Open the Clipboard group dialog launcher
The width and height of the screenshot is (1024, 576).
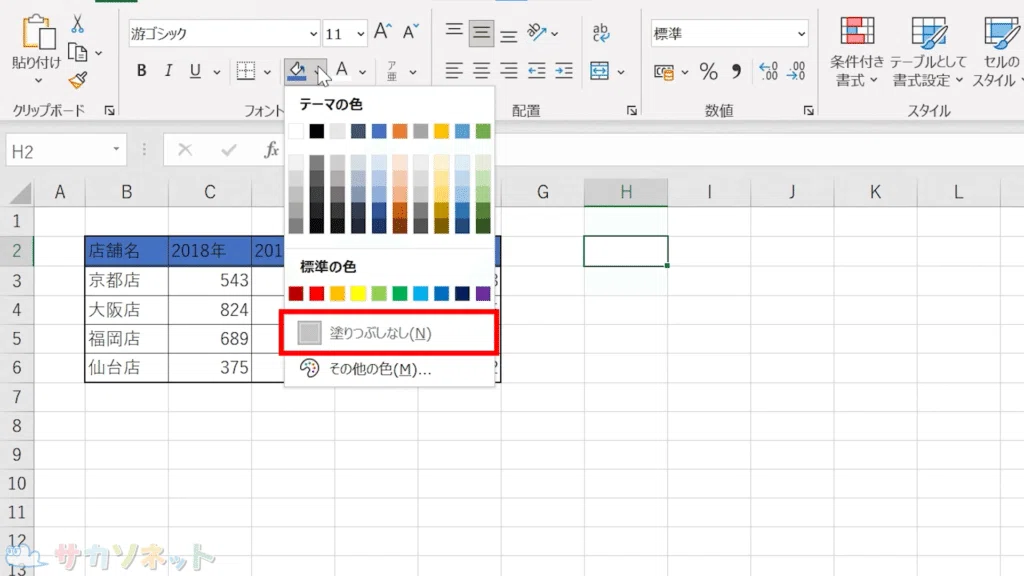click(x=110, y=111)
